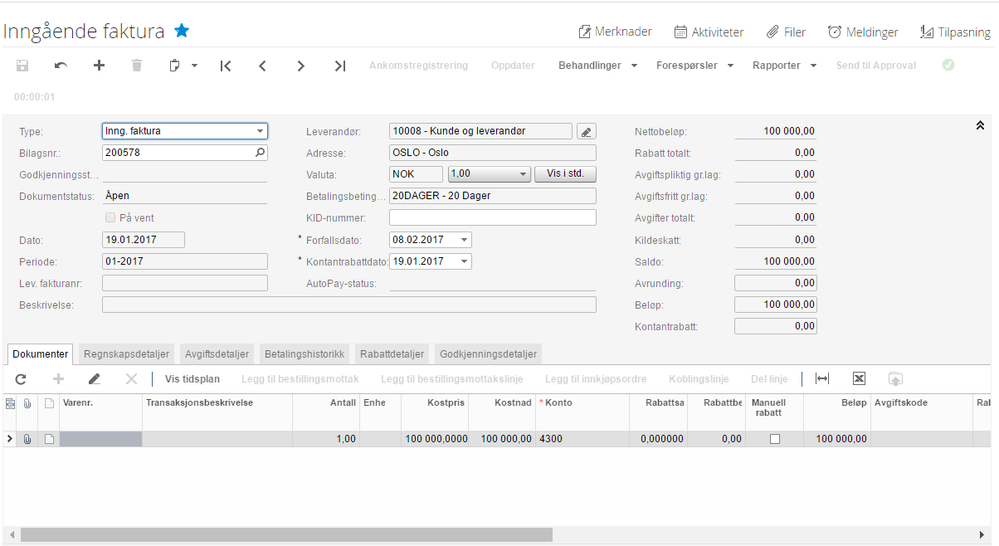Switch to Regnskapsdetaljer tab
The height and width of the screenshot is (546, 999).
pos(127,354)
